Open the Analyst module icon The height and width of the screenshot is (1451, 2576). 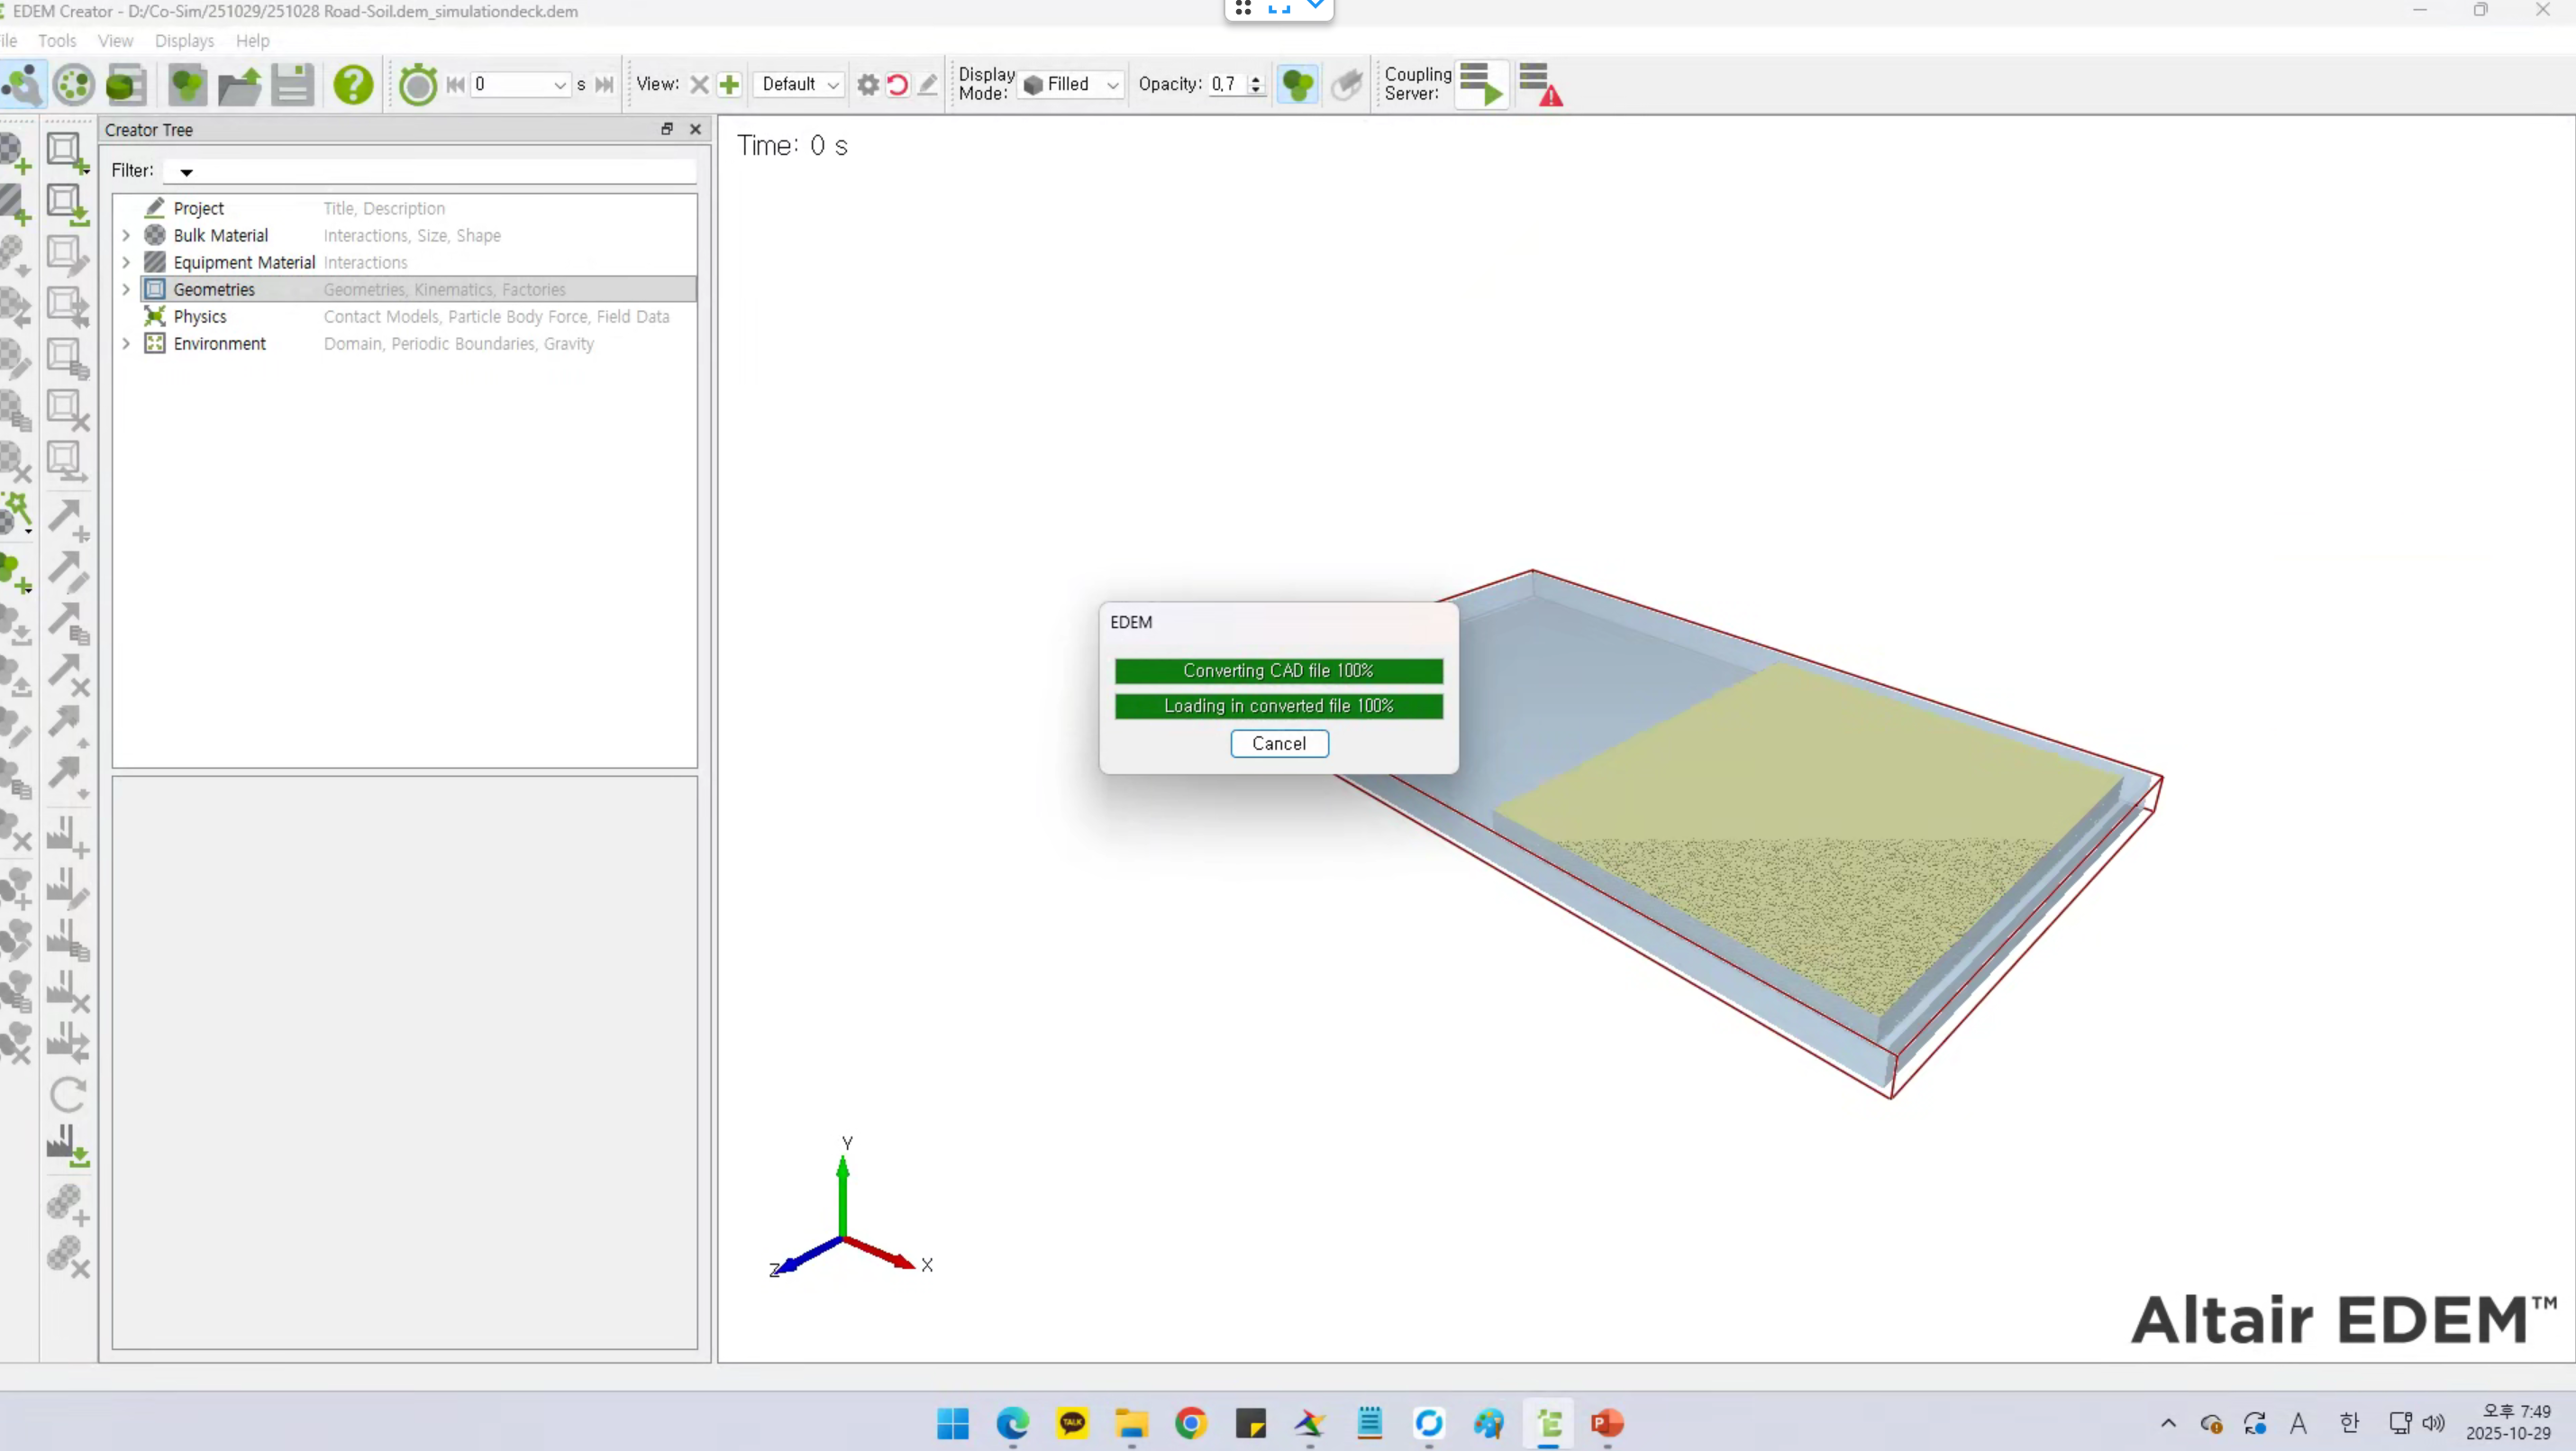pyautogui.click(x=127, y=85)
